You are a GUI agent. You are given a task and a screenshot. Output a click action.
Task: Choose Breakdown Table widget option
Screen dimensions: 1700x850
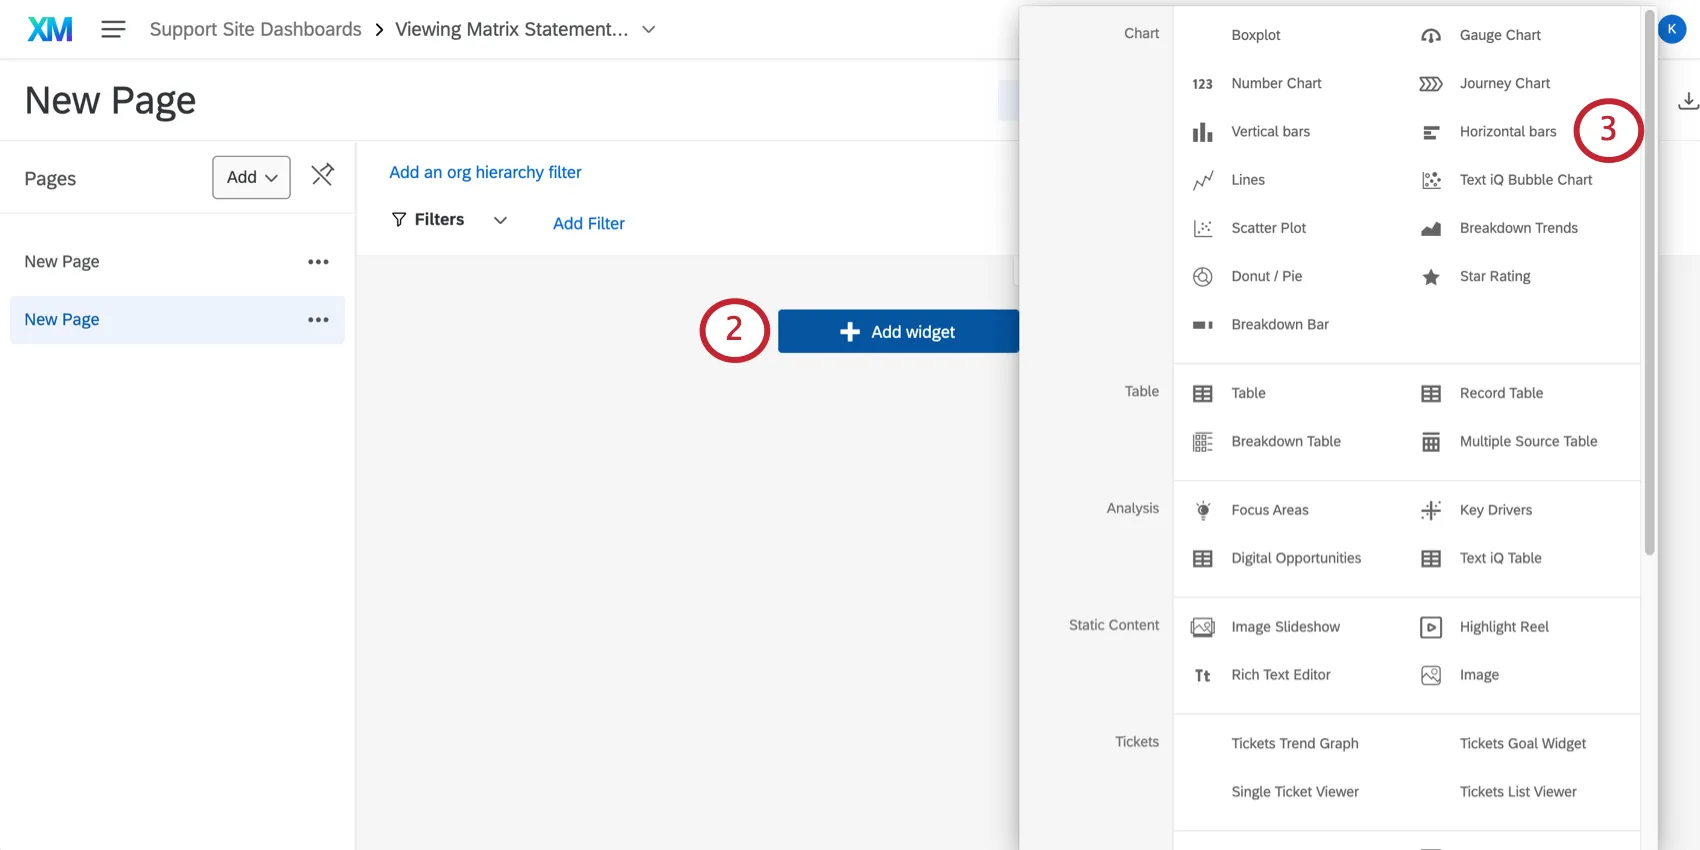[x=1285, y=442]
